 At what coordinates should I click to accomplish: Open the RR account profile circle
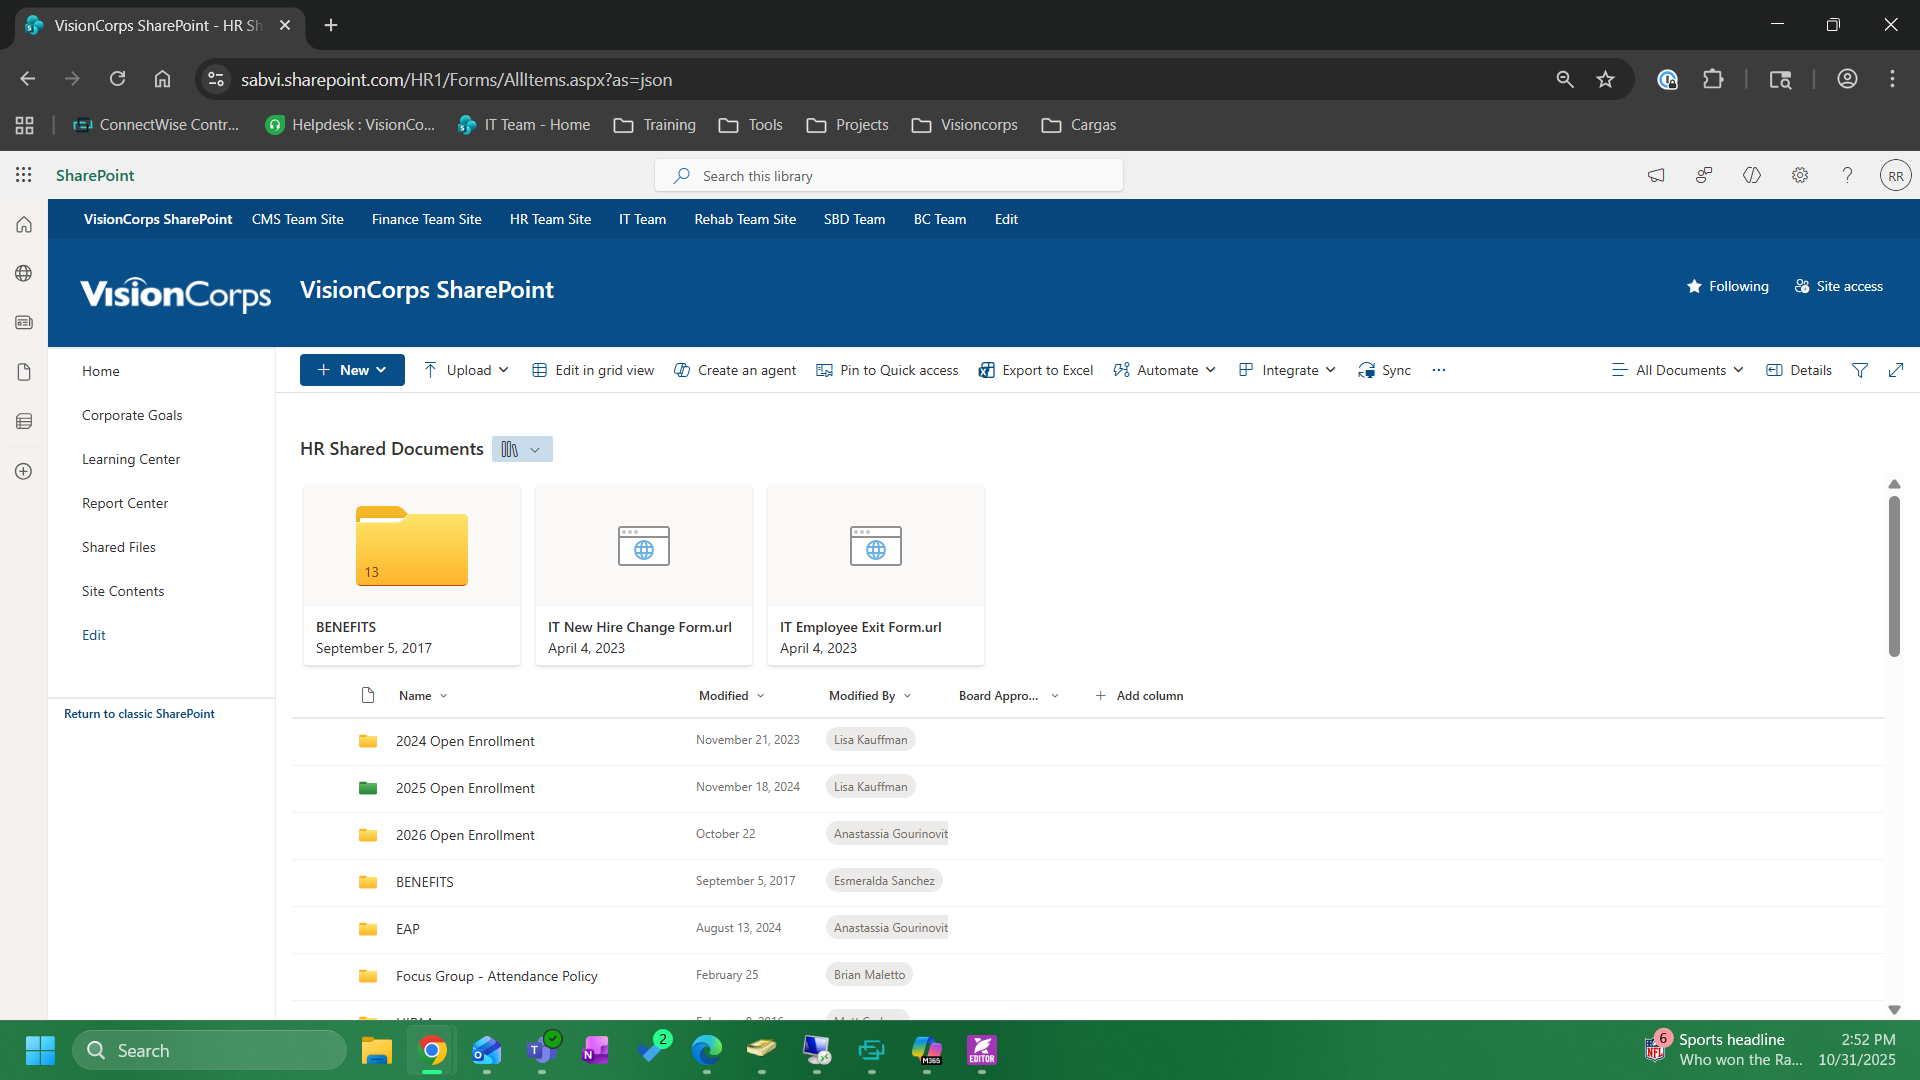(x=1897, y=175)
